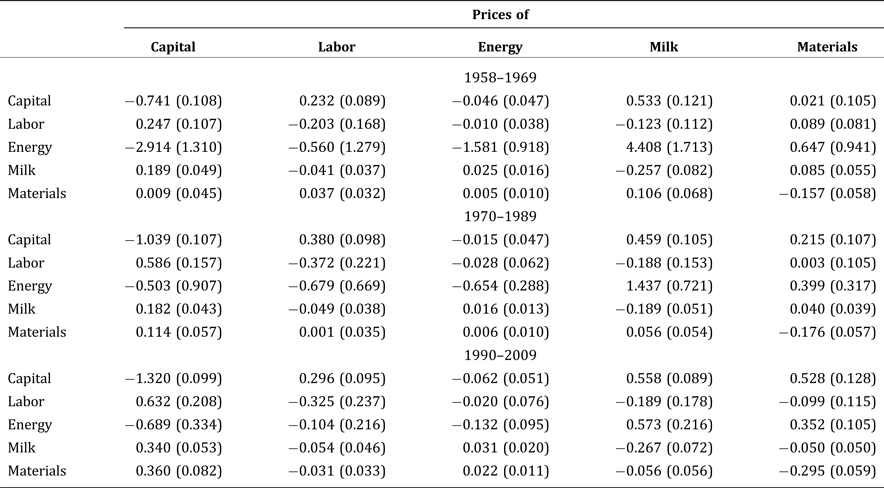
Task: Click the 1970–1989 period label
Action: click(x=500, y=216)
